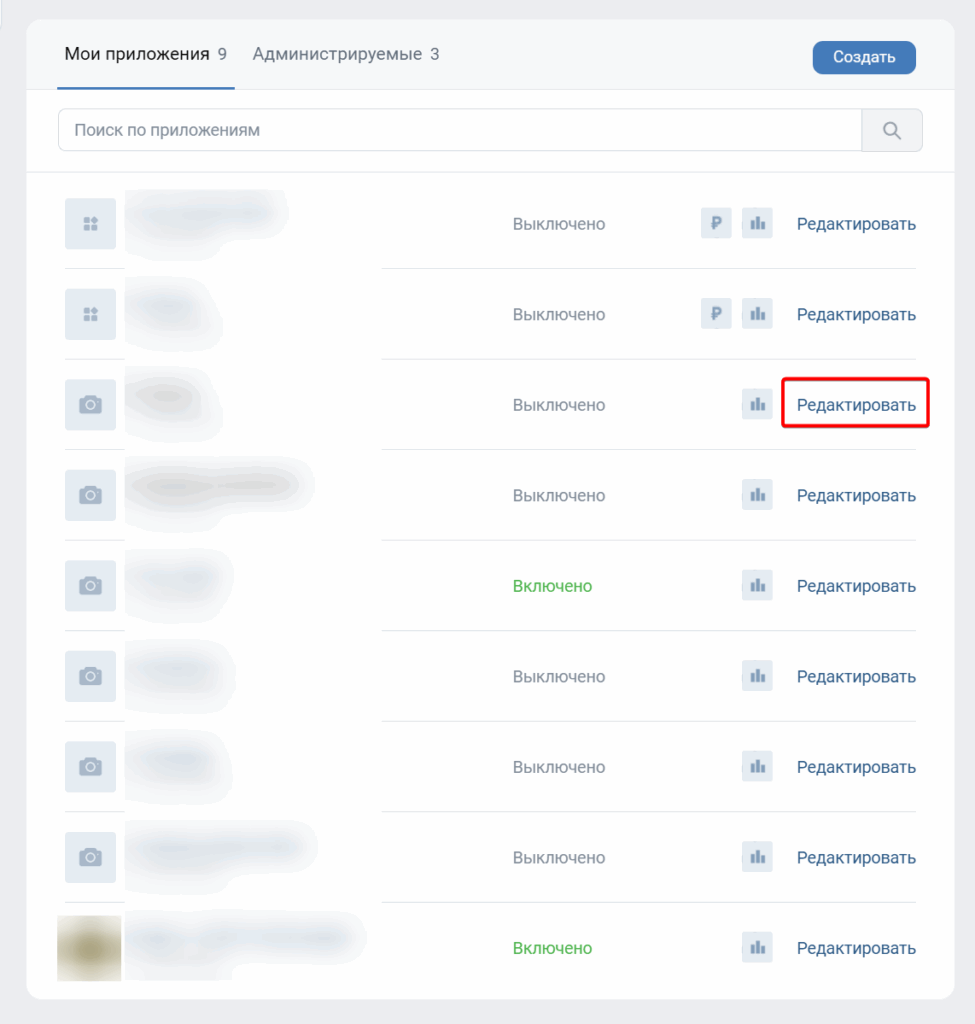Click the magnifier search icon

coord(892,130)
